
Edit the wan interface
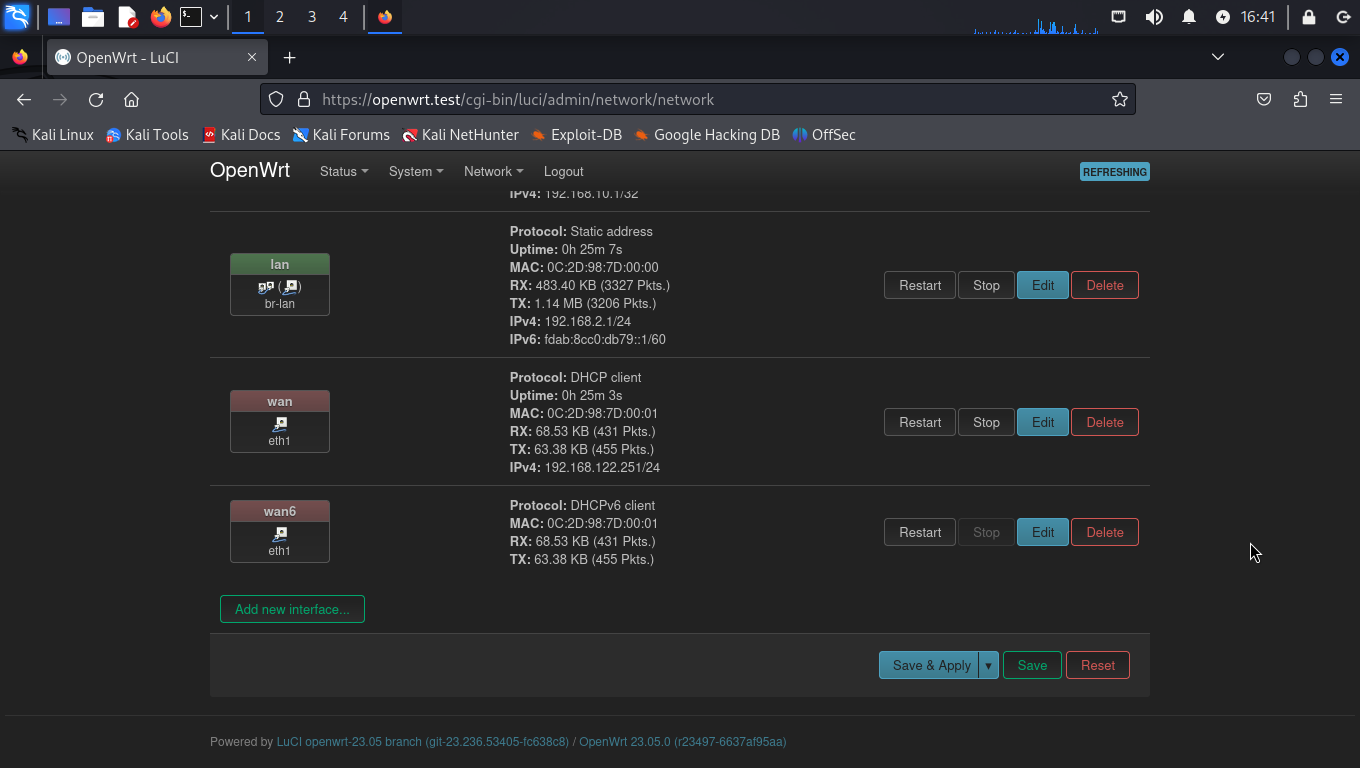[x=1043, y=422]
